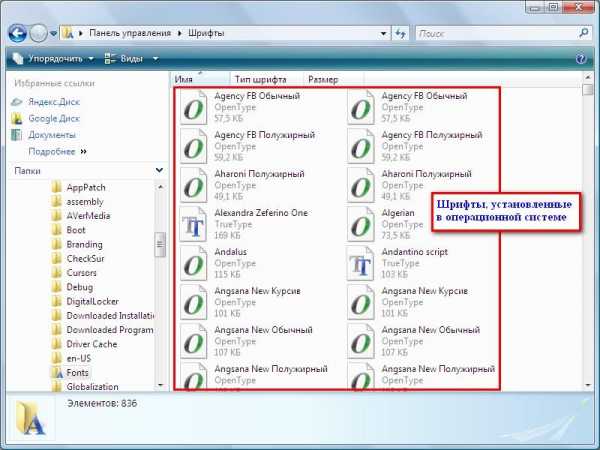The image size is (600, 450).
Task: Click the Andalus OpenType font icon
Action: pyautogui.click(x=193, y=265)
